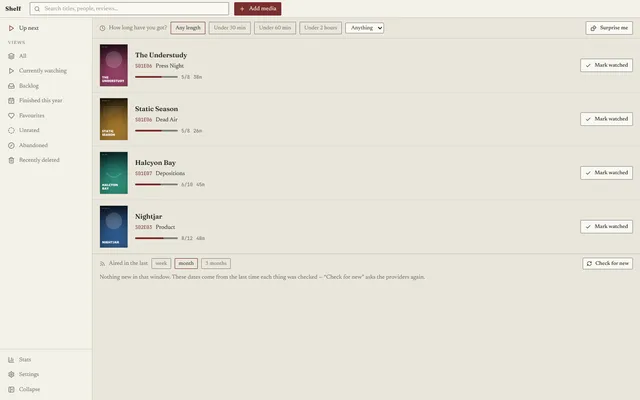The image size is (640, 400).
Task: Select the Under 30 min filter
Action: (x=230, y=28)
